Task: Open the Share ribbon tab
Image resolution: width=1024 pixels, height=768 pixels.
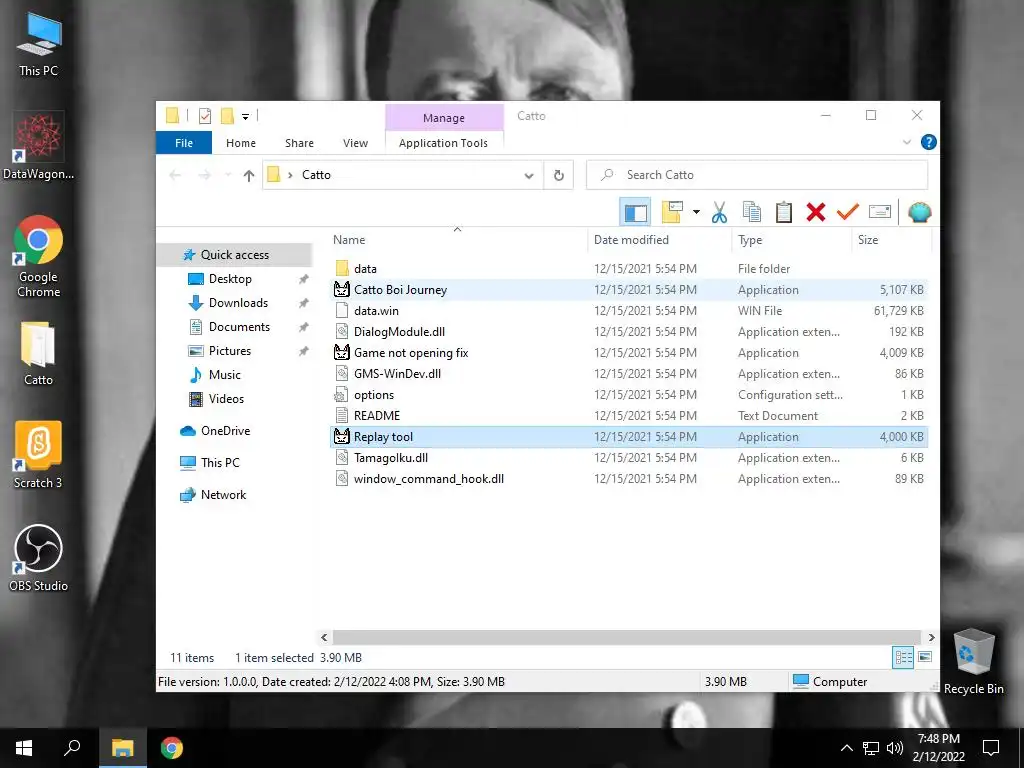Action: pyautogui.click(x=299, y=143)
